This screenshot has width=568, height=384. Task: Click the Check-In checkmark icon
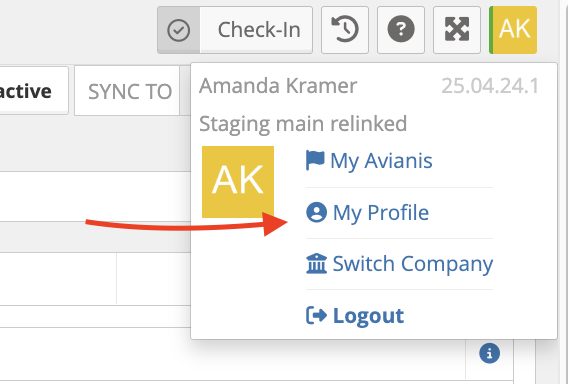(179, 30)
